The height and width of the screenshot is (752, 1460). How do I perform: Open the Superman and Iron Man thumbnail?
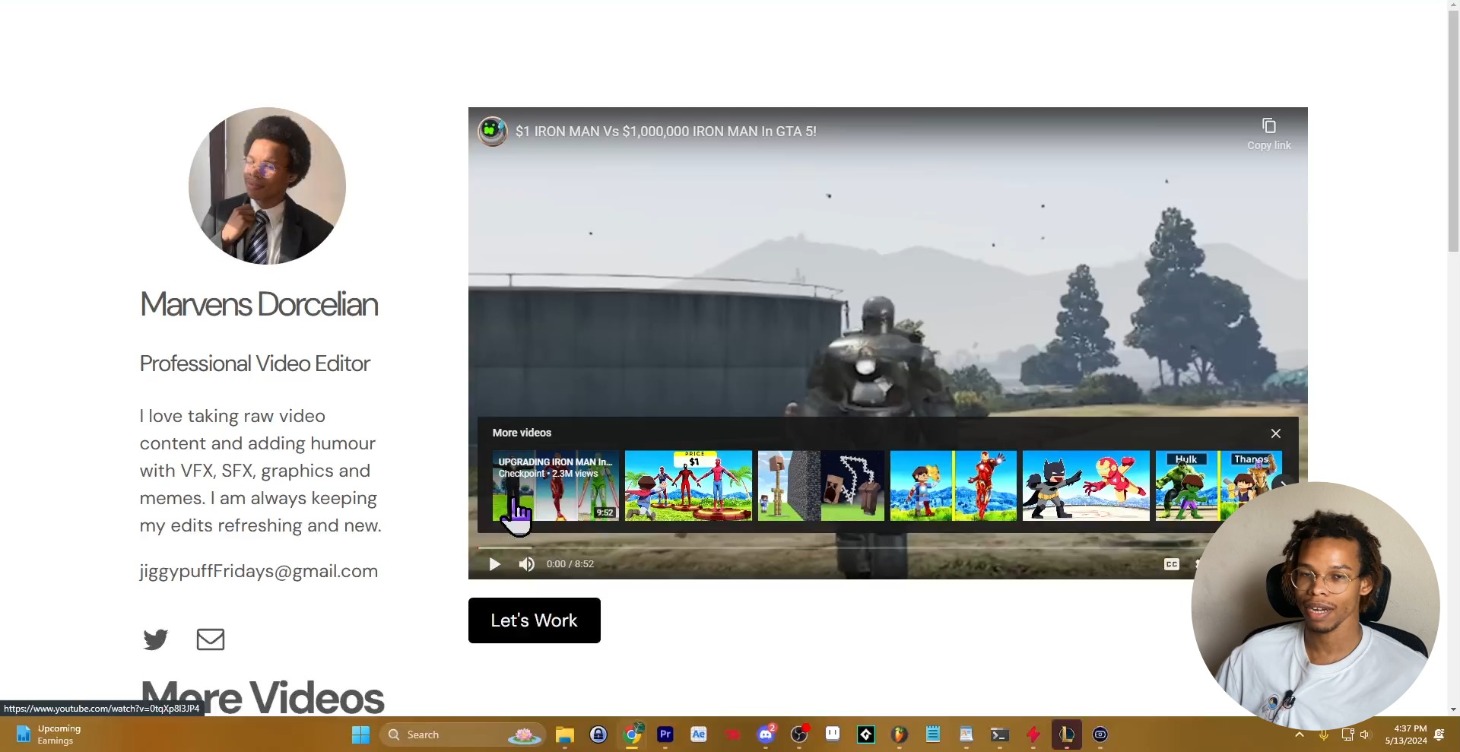click(953, 485)
